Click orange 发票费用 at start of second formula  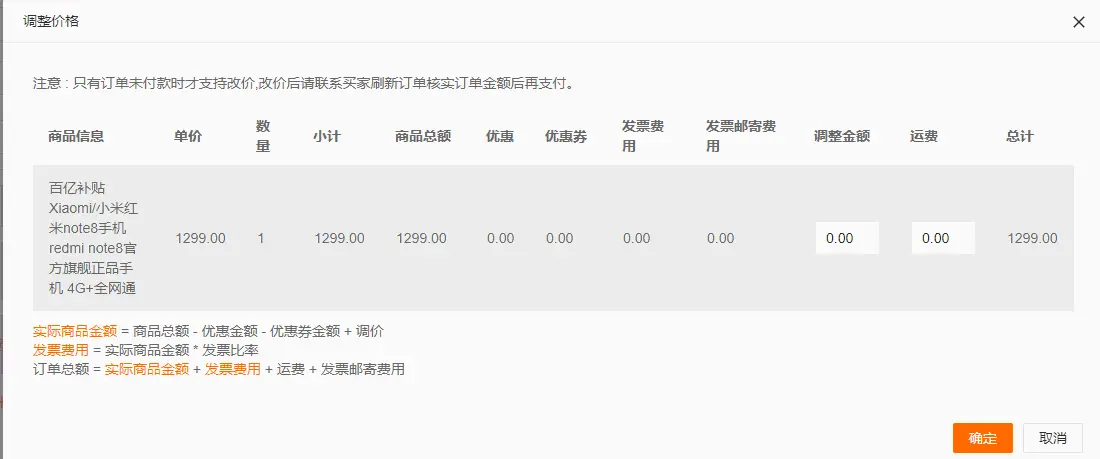point(60,350)
